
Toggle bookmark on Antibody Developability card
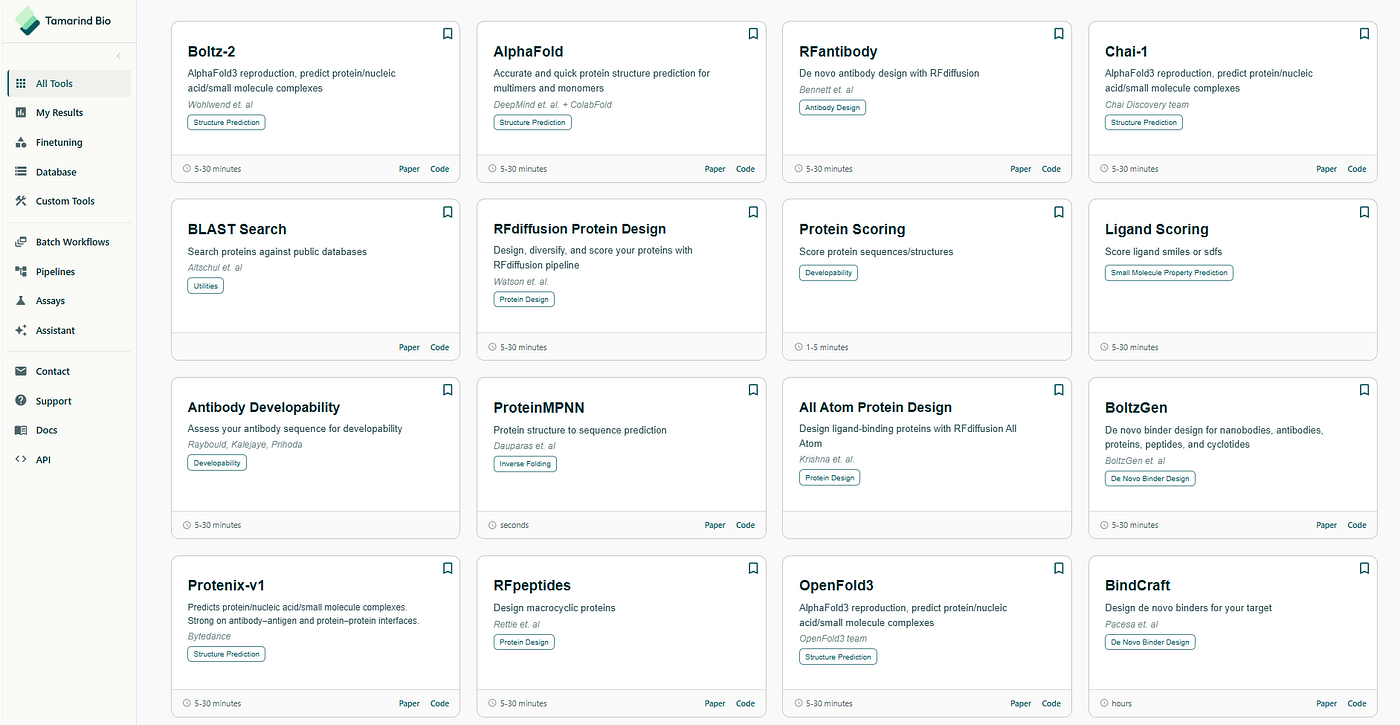point(447,390)
